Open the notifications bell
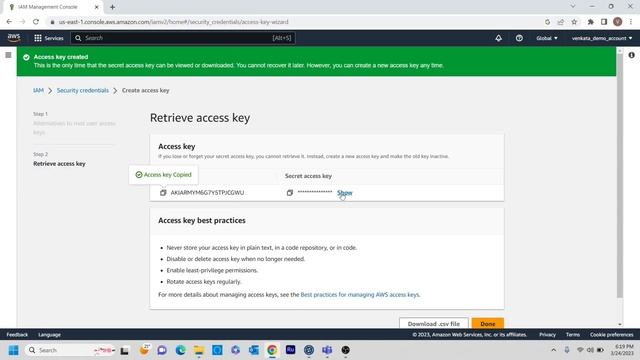Screen dimensions: 640x360 [x=498, y=38]
